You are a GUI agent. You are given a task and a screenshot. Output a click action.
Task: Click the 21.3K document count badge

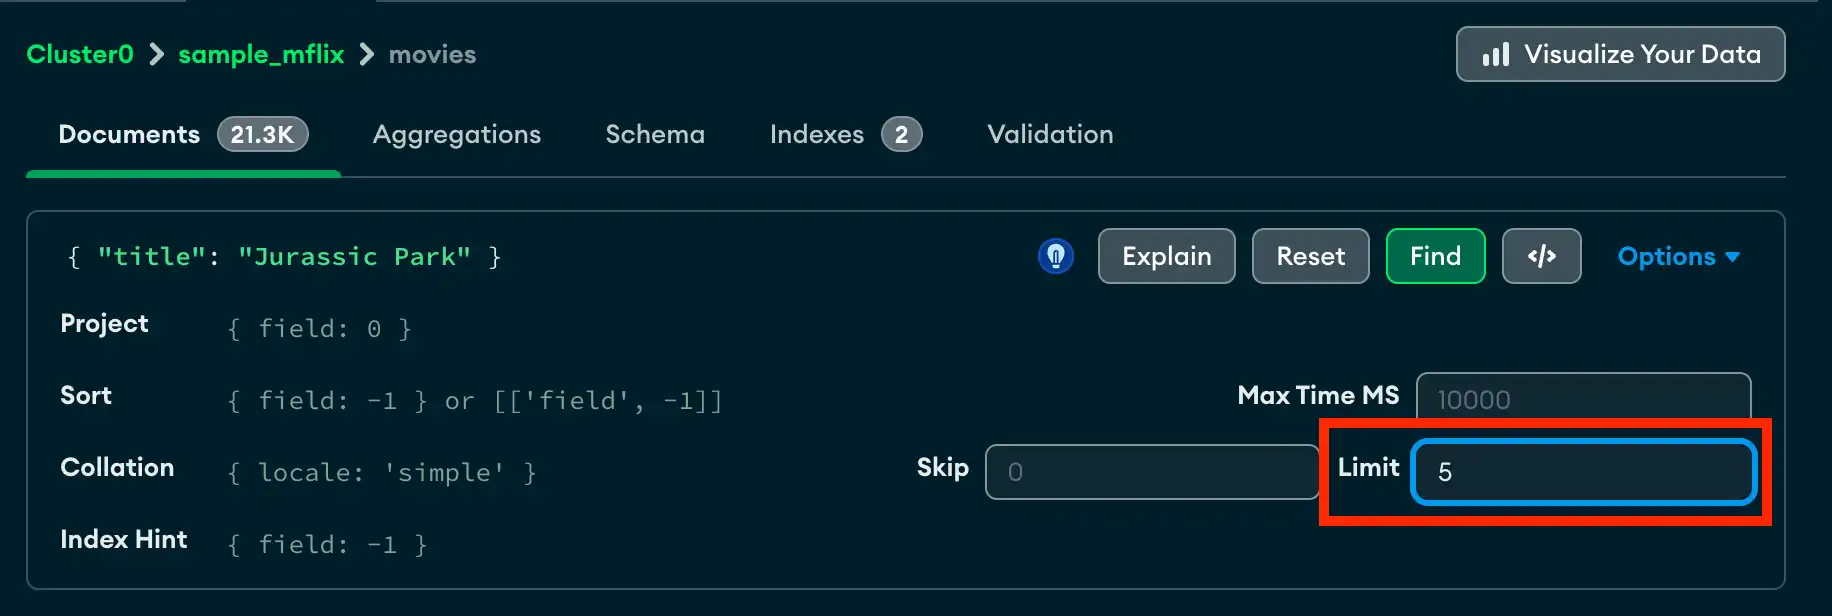[262, 133]
